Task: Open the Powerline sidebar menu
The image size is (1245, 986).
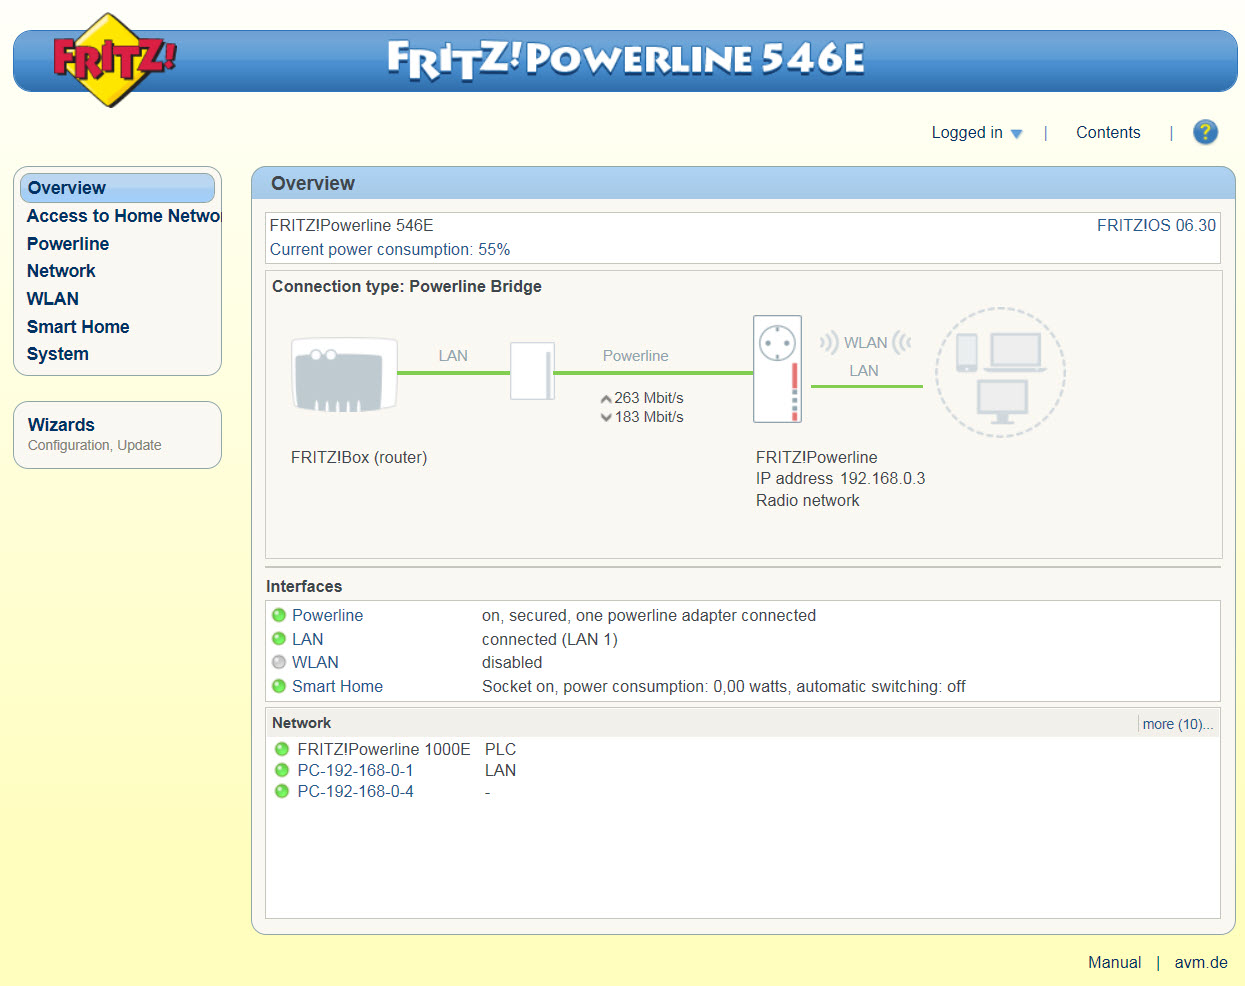Action: [68, 244]
